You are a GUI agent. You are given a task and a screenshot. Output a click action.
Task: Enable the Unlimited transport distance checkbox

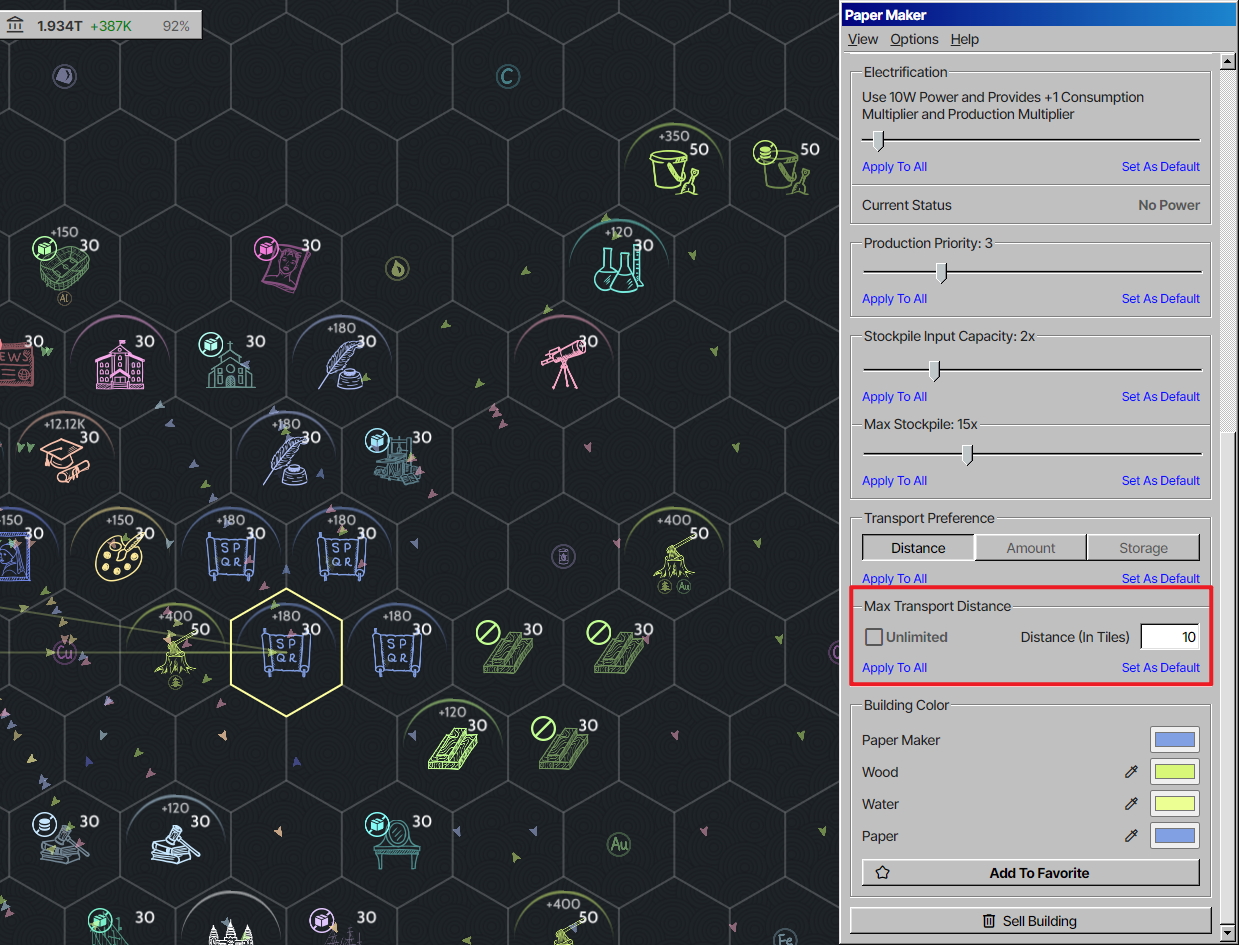[x=874, y=637]
